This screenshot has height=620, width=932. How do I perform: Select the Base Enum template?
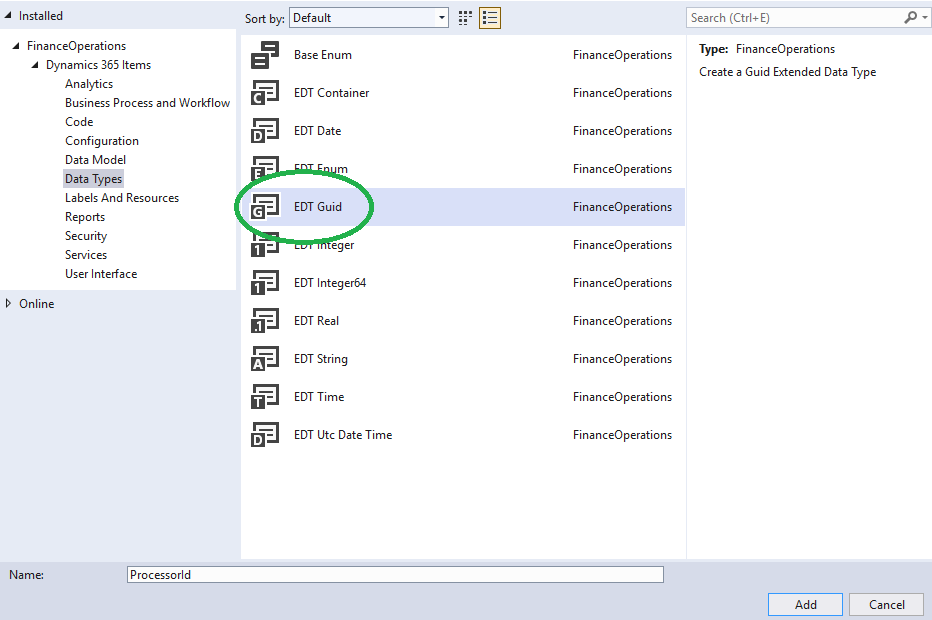coord(463,55)
